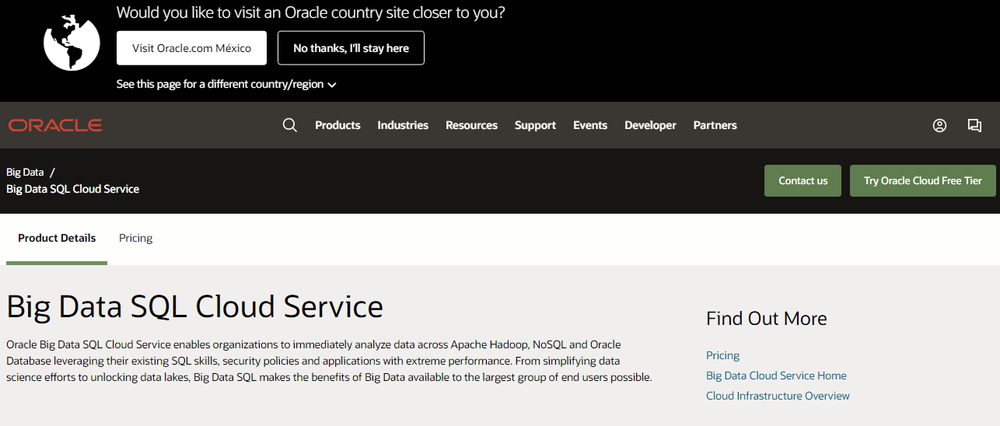Click the globe icon in banner
This screenshot has width=1000, height=426.
coord(71,43)
